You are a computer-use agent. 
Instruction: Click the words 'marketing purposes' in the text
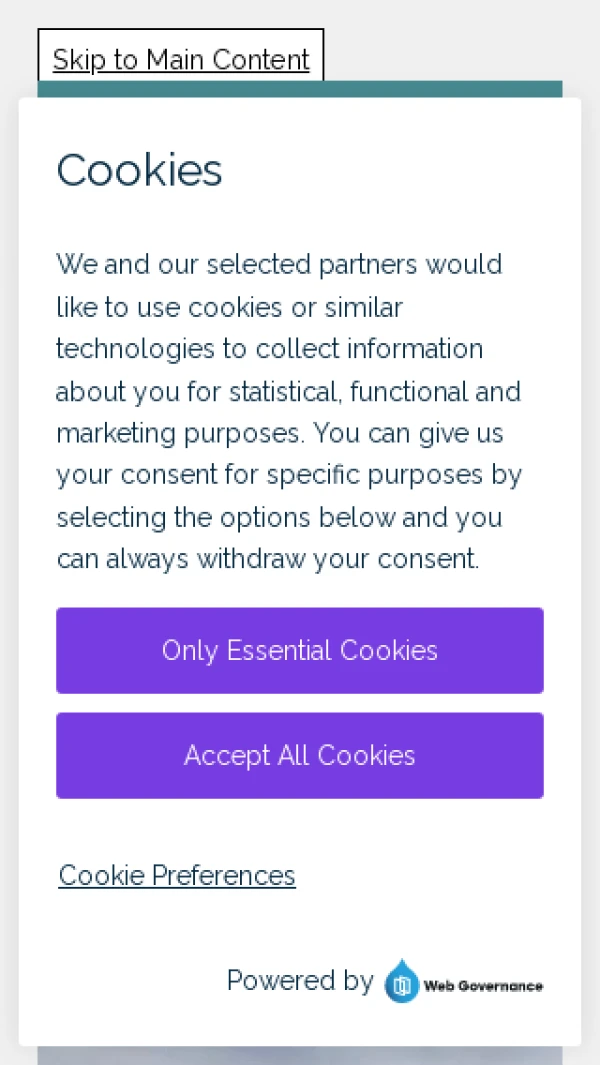pyautogui.click(x=178, y=434)
